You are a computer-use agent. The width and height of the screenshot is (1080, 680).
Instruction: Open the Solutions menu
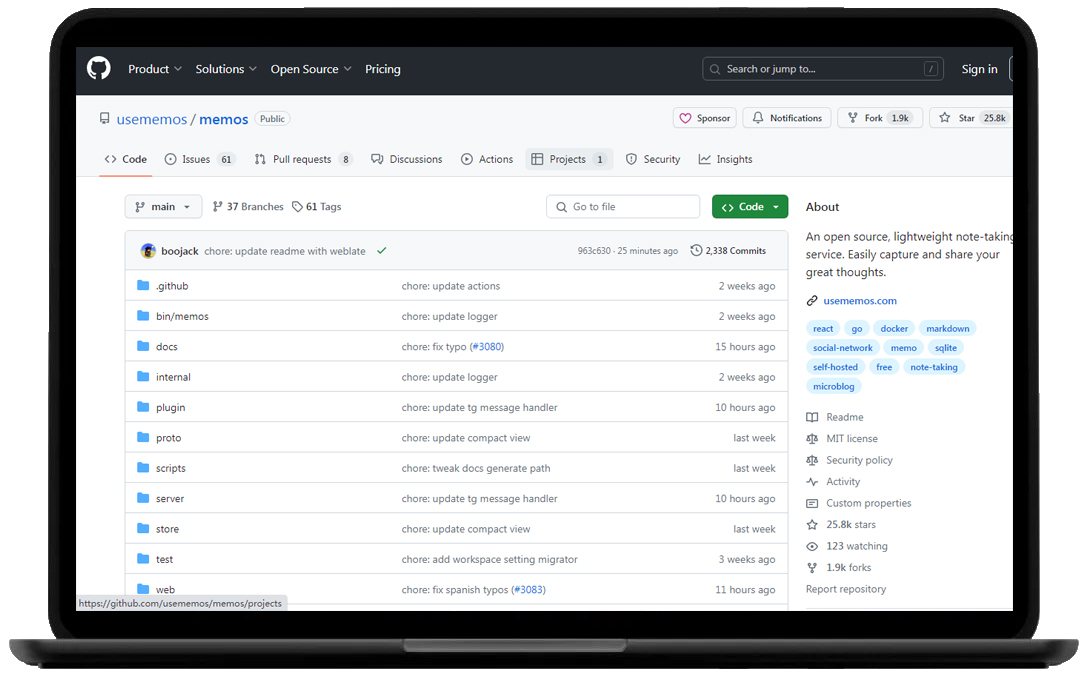pos(226,69)
